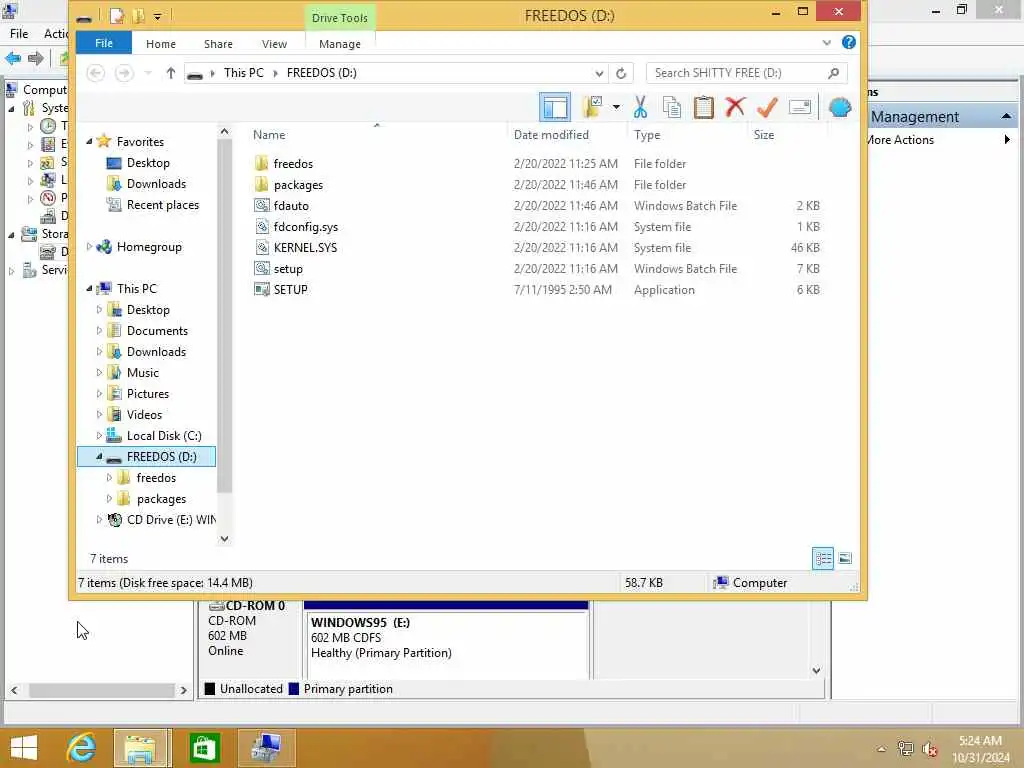Click the Windows Start button
The width and height of the screenshot is (1024, 768).
[x=24, y=748]
